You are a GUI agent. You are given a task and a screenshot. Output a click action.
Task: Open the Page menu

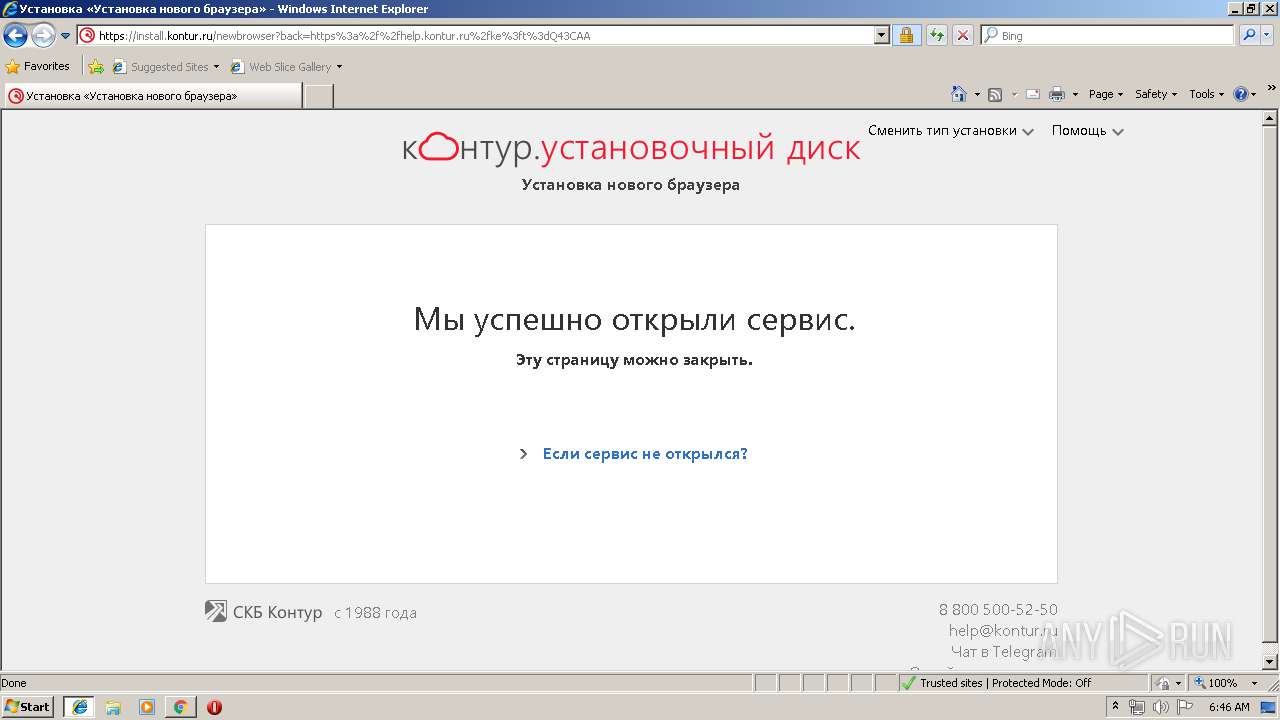(1106, 94)
